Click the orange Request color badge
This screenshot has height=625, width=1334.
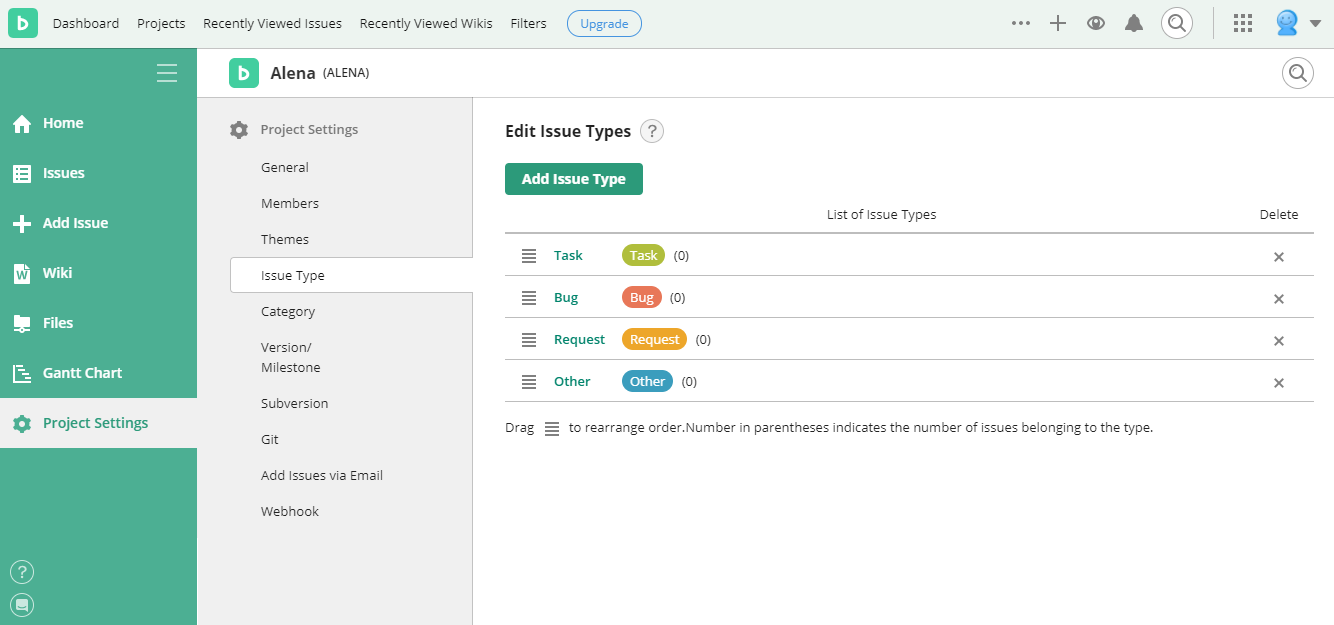pos(654,339)
